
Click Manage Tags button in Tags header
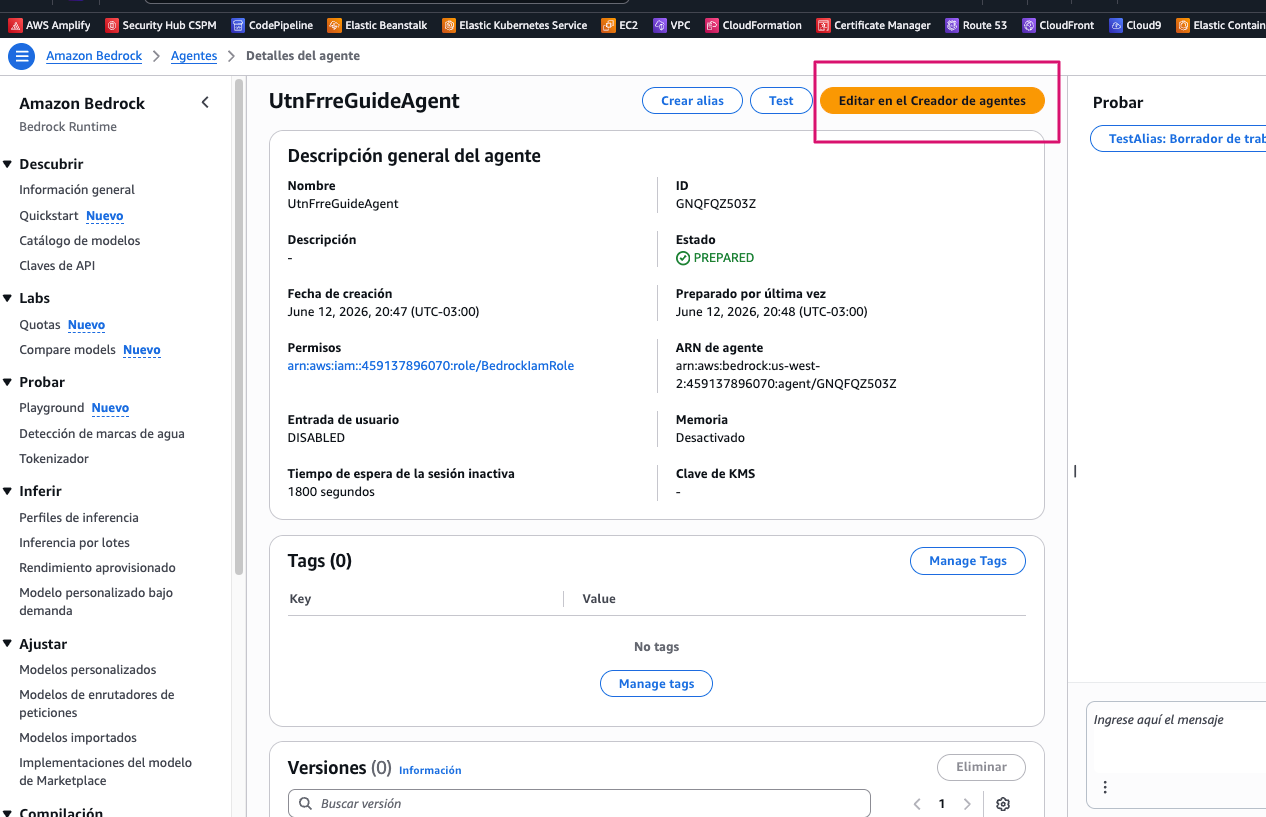(x=968, y=561)
